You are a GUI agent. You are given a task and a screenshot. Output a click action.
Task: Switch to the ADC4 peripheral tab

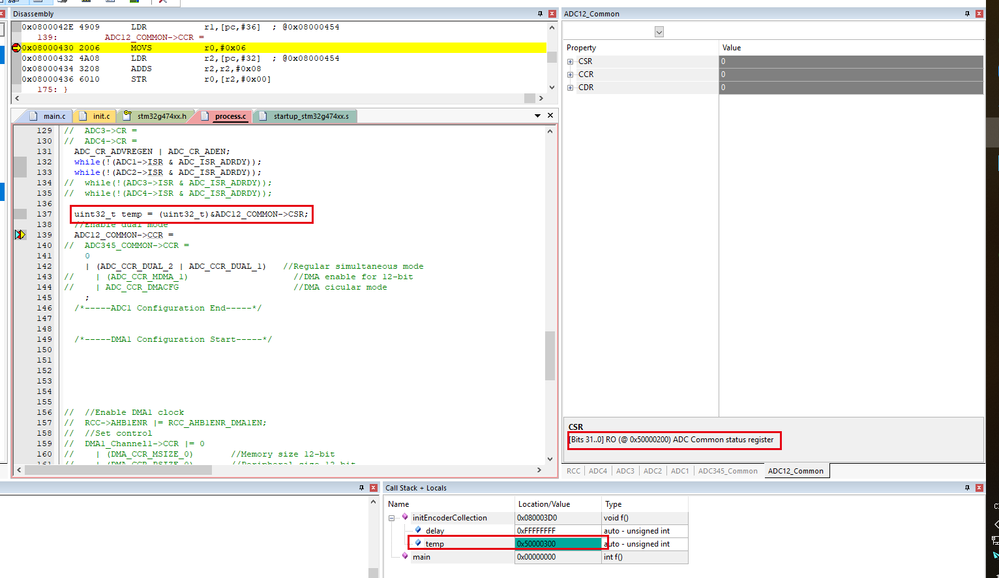click(598, 471)
